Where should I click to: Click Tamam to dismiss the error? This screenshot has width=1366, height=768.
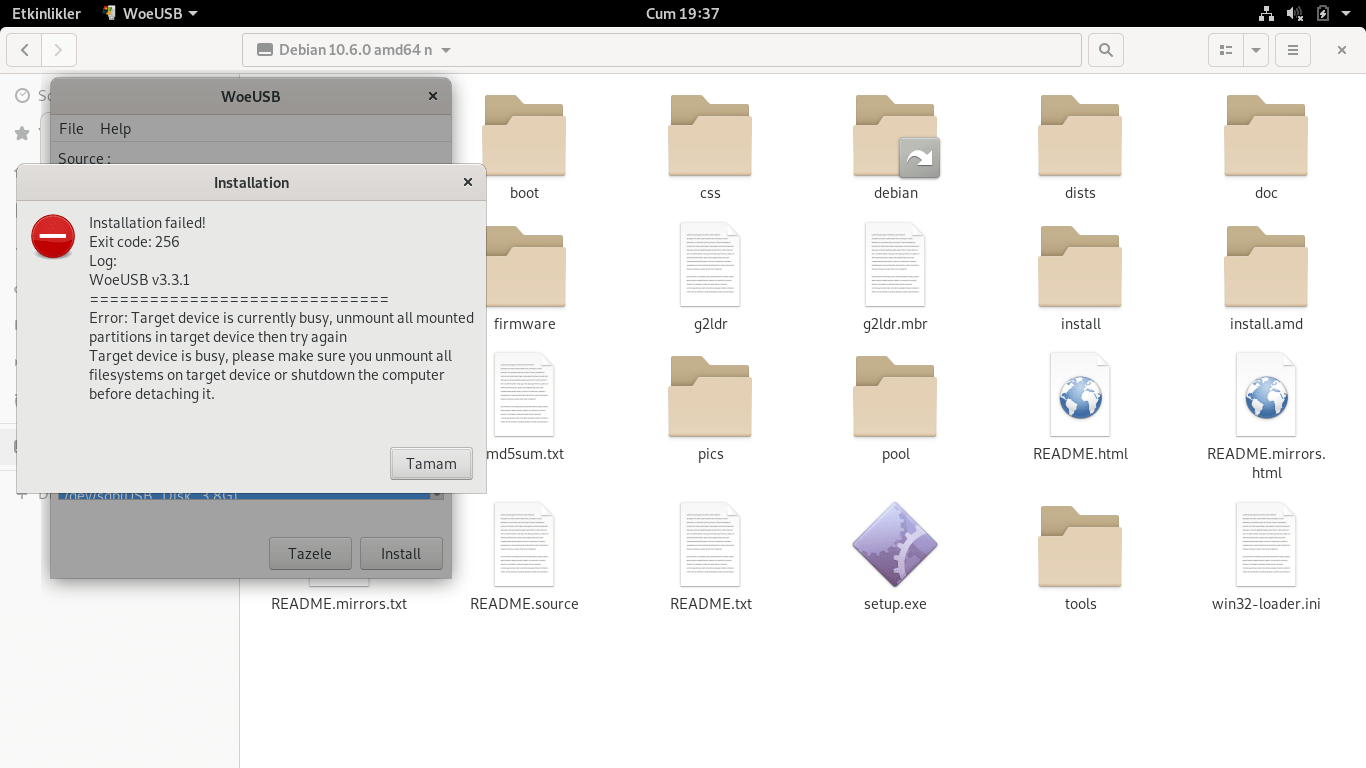[431, 463]
